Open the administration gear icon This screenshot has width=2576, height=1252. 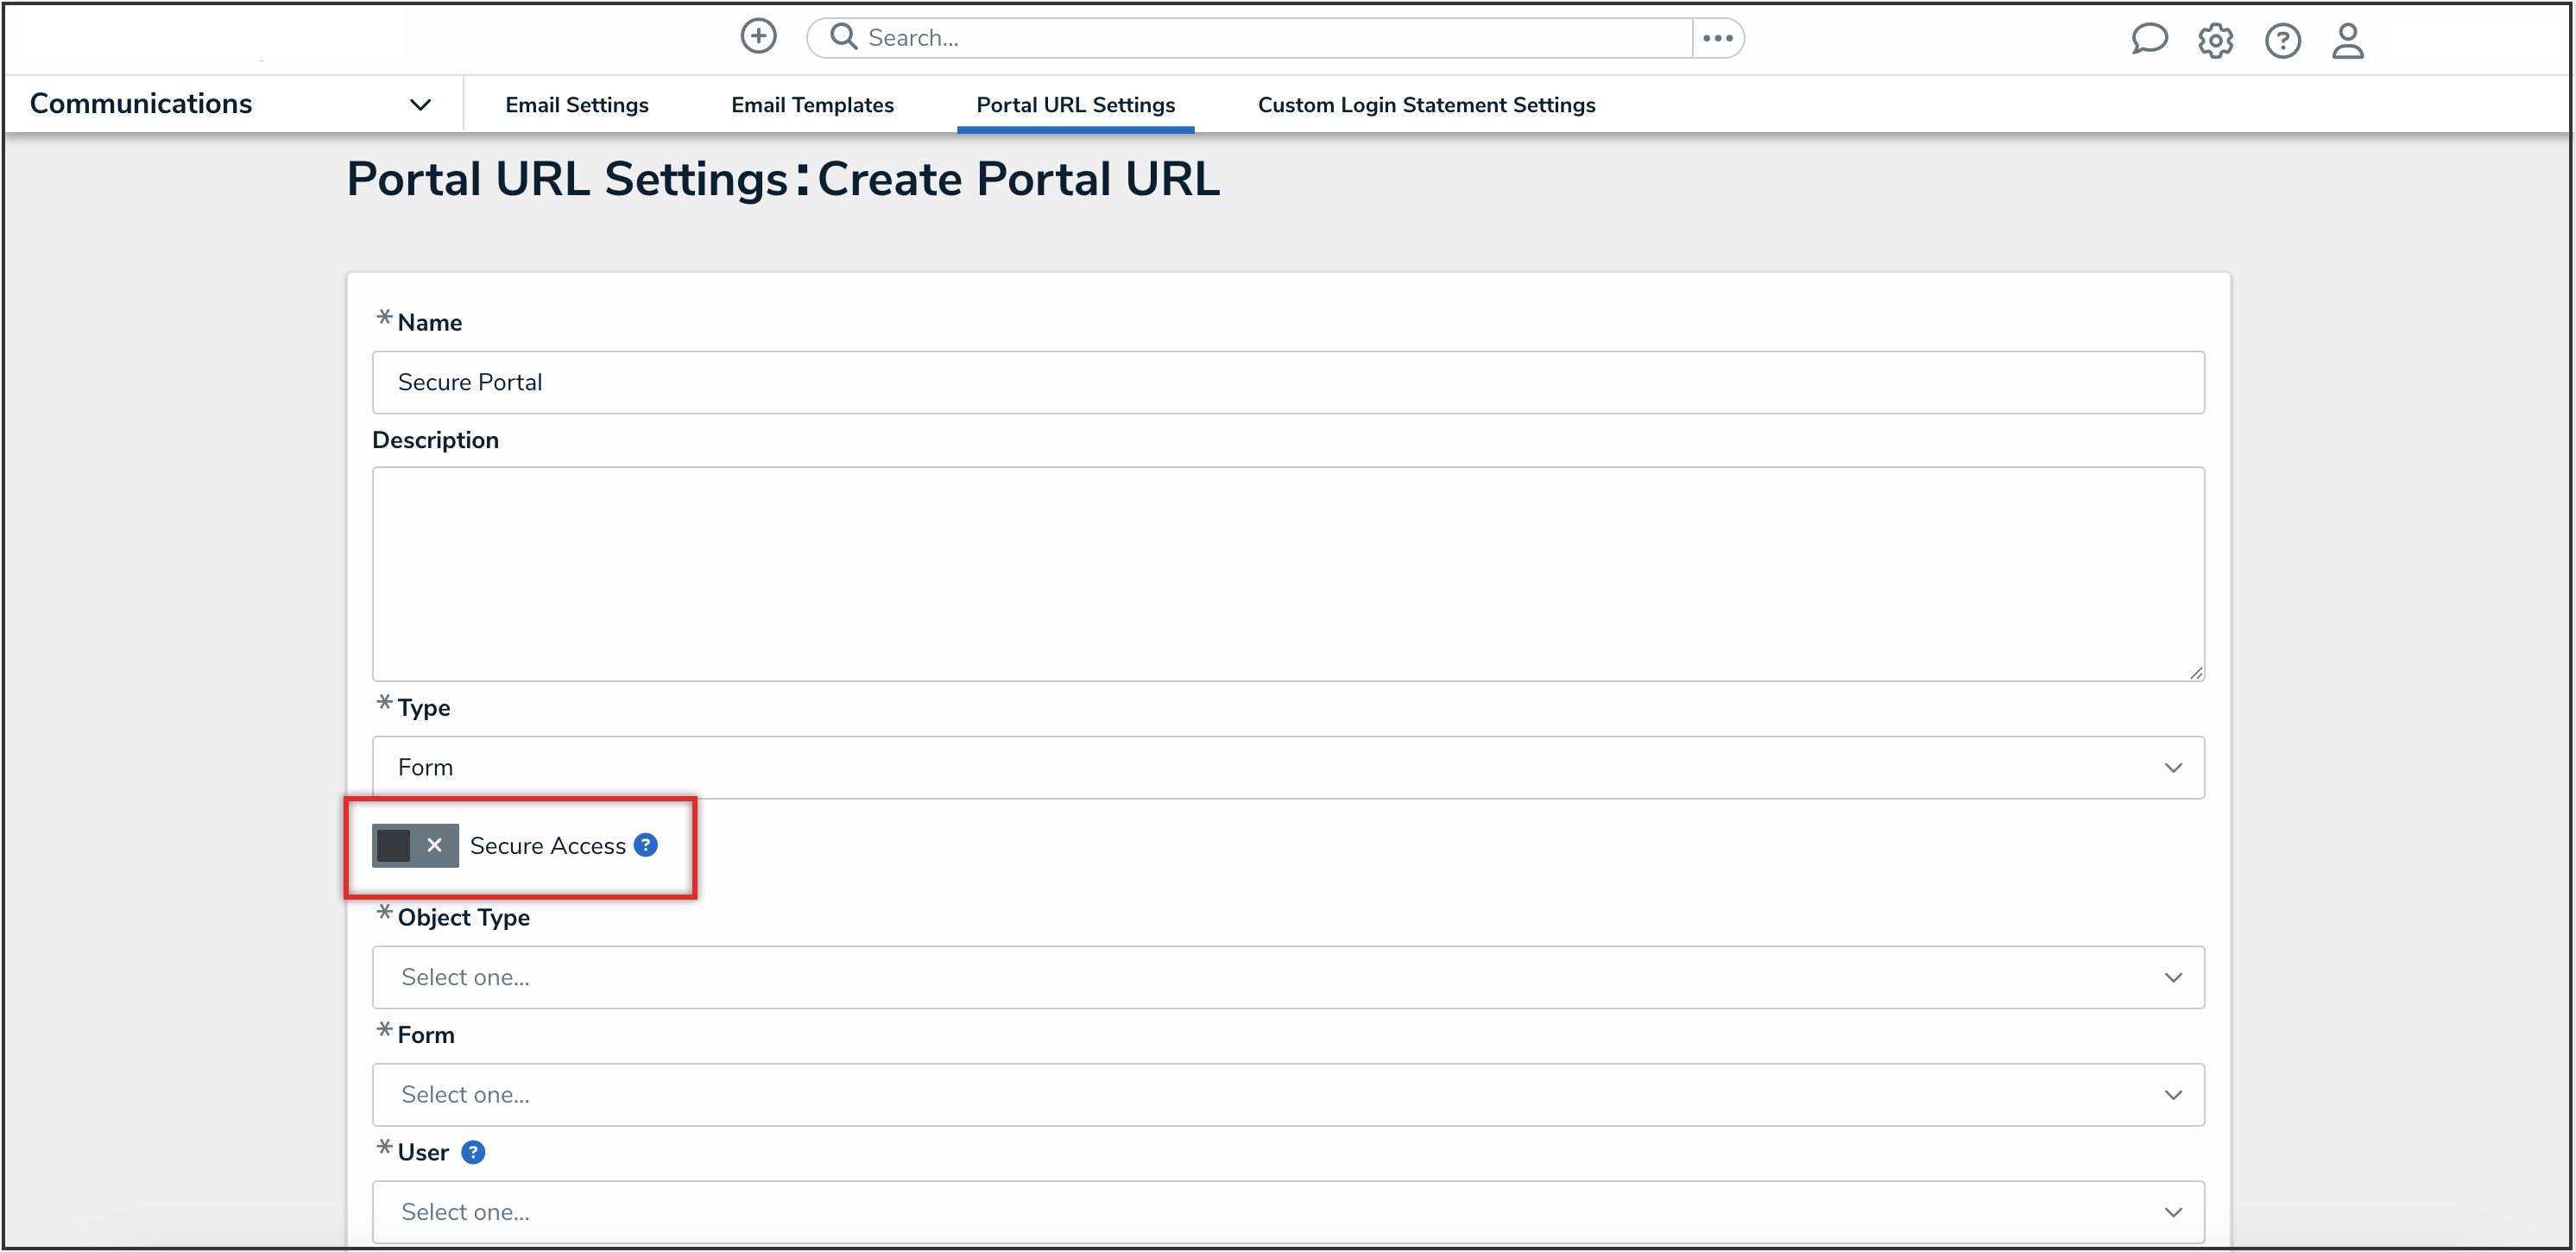pyautogui.click(x=2215, y=41)
